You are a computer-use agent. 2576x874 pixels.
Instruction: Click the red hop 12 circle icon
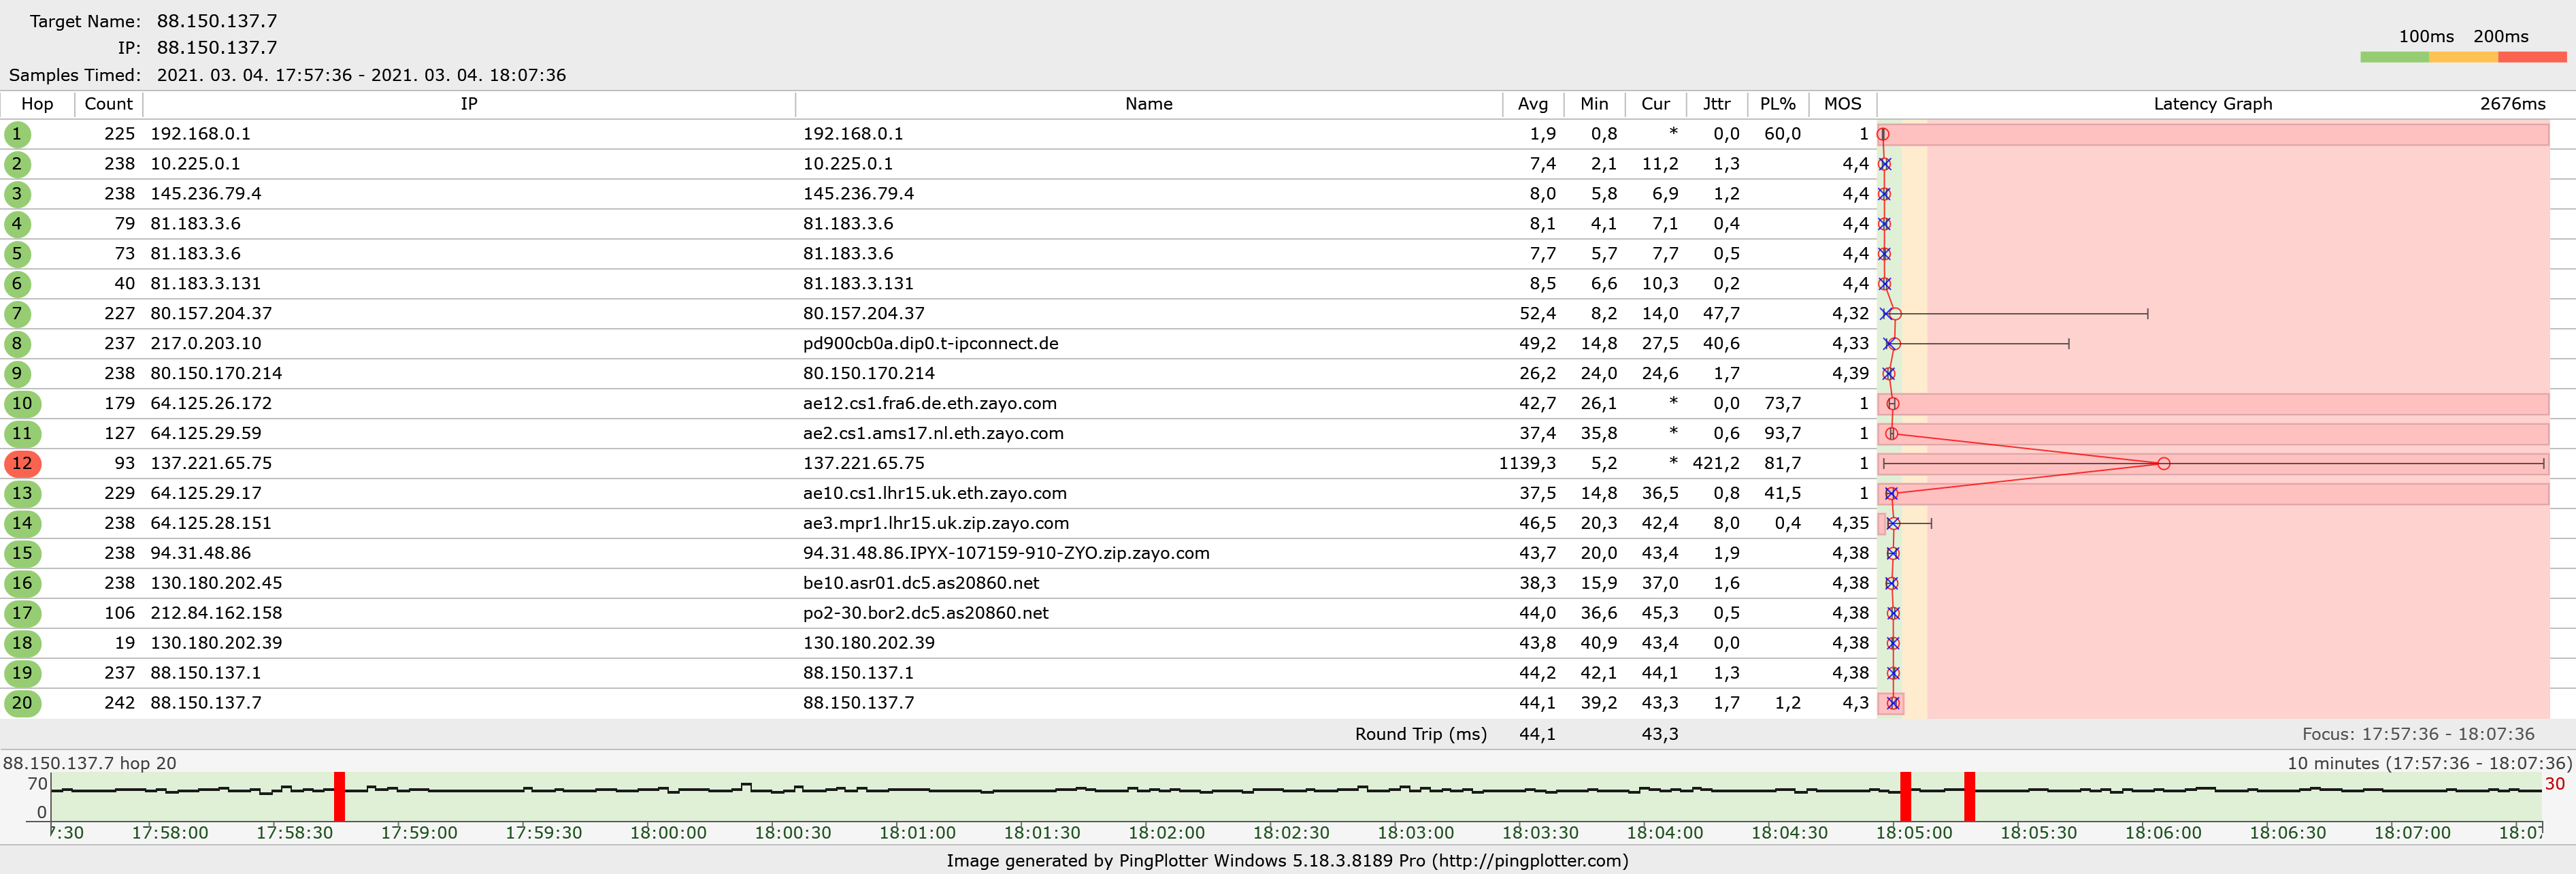point(21,463)
